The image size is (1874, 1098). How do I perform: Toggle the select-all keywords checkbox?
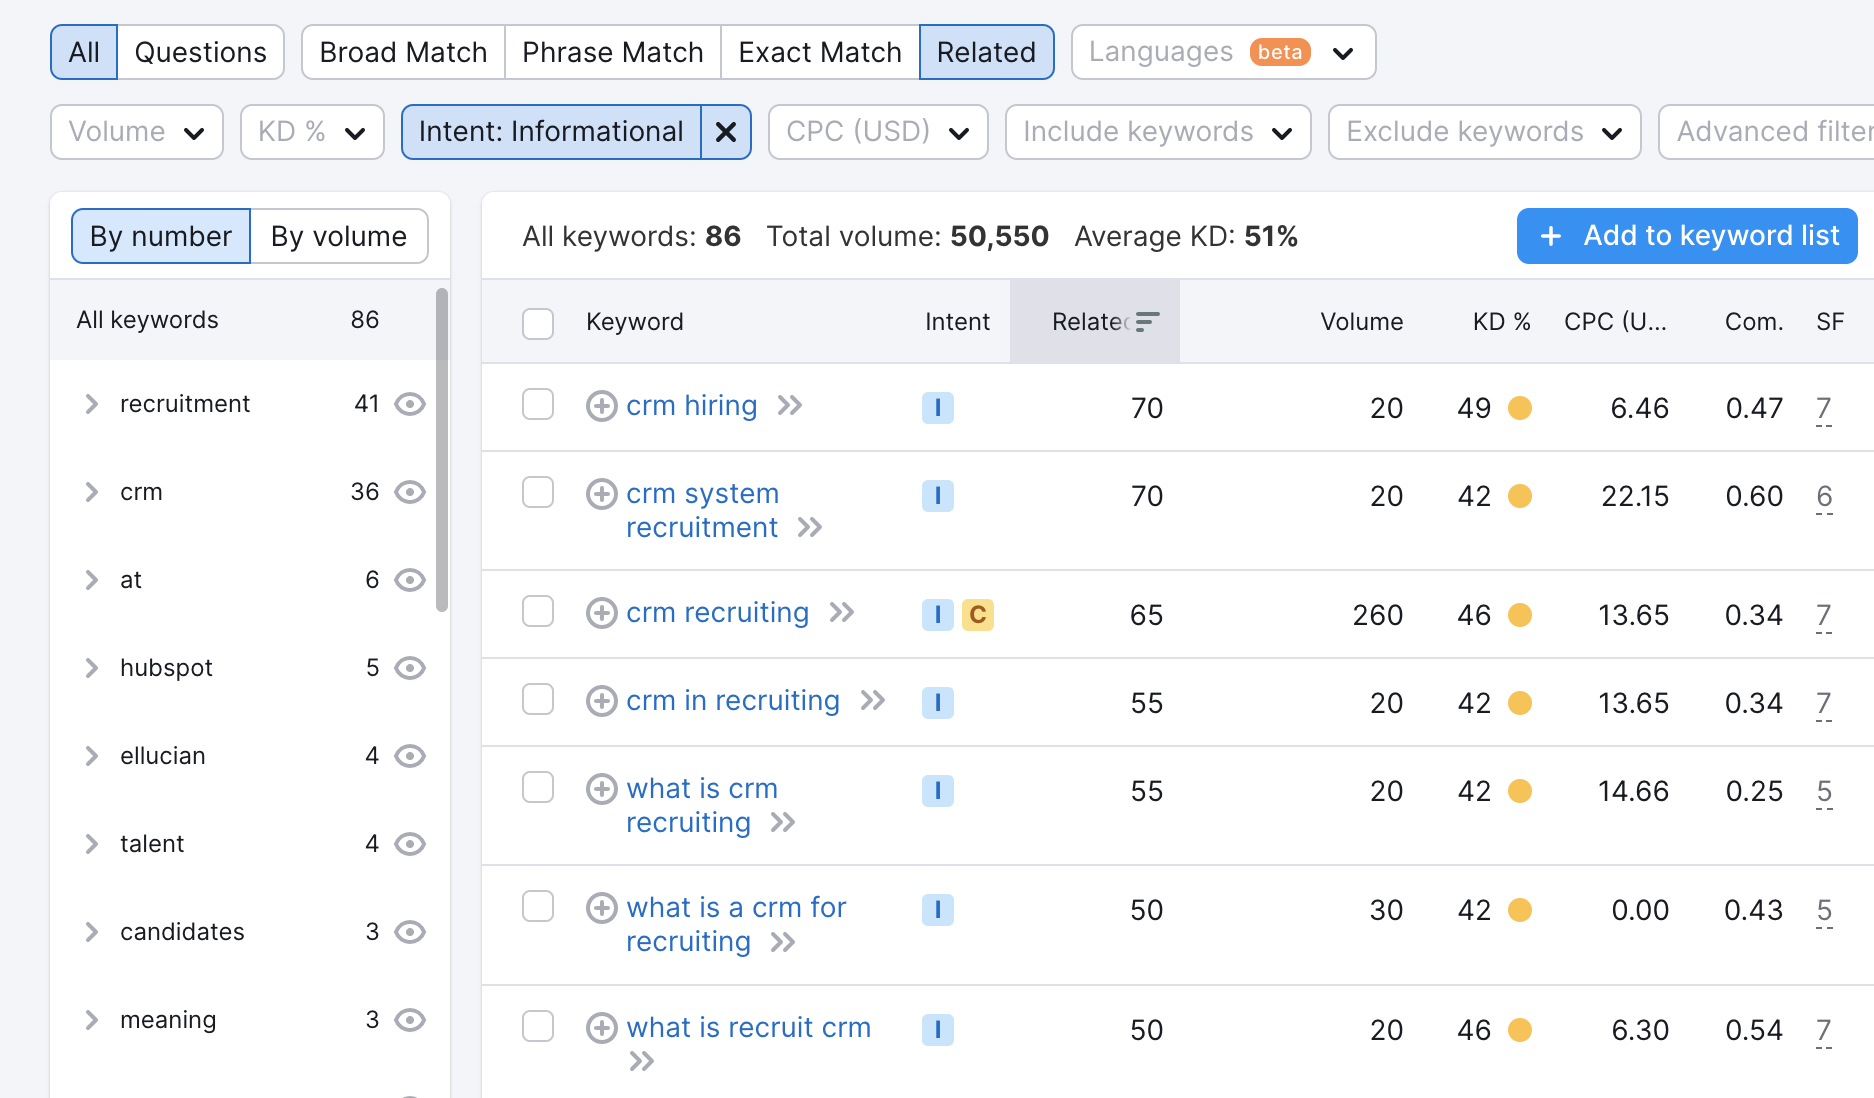click(x=538, y=323)
